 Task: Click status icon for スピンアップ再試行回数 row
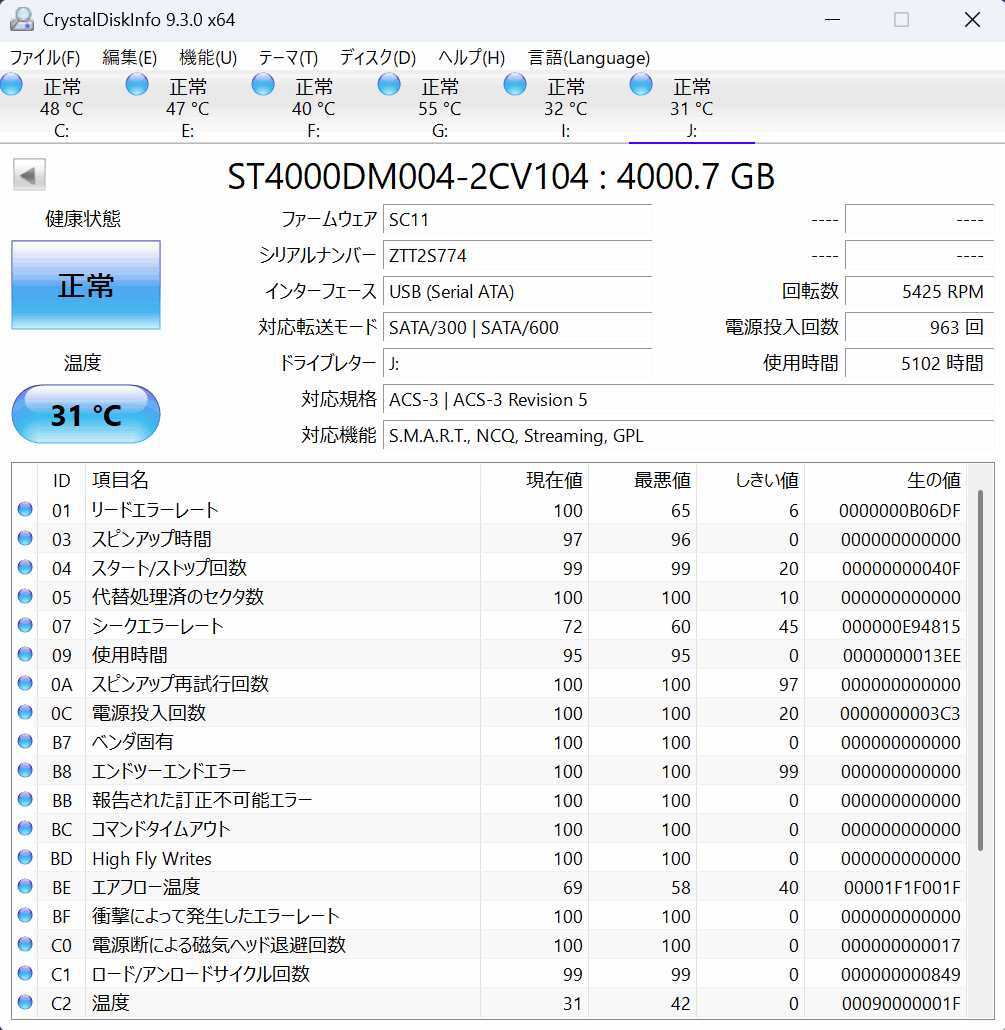point(25,683)
